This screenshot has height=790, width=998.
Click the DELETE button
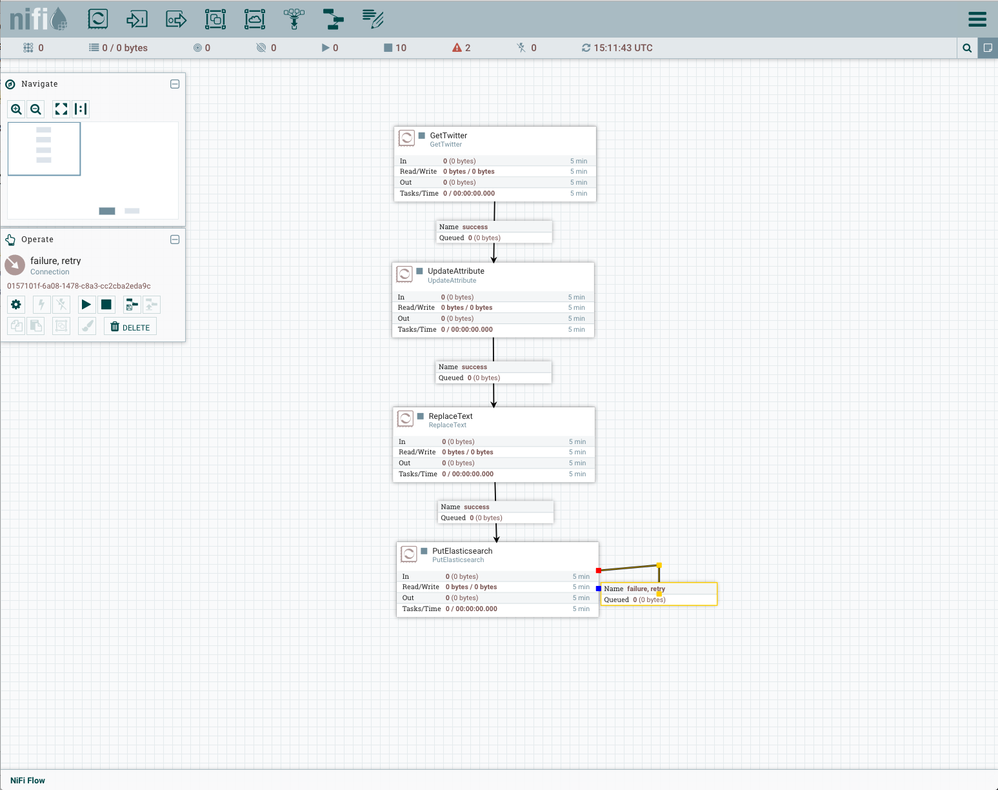click(130, 327)
